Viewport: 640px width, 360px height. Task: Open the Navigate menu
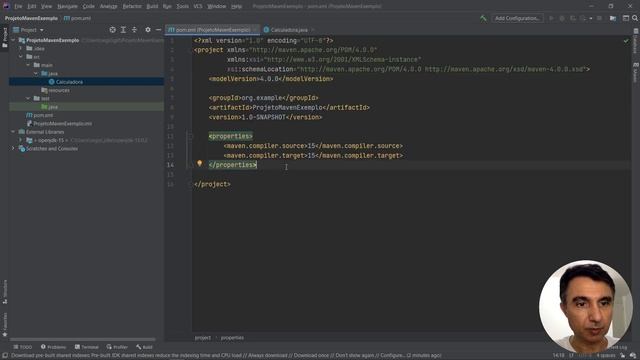(x=67, y=7)
